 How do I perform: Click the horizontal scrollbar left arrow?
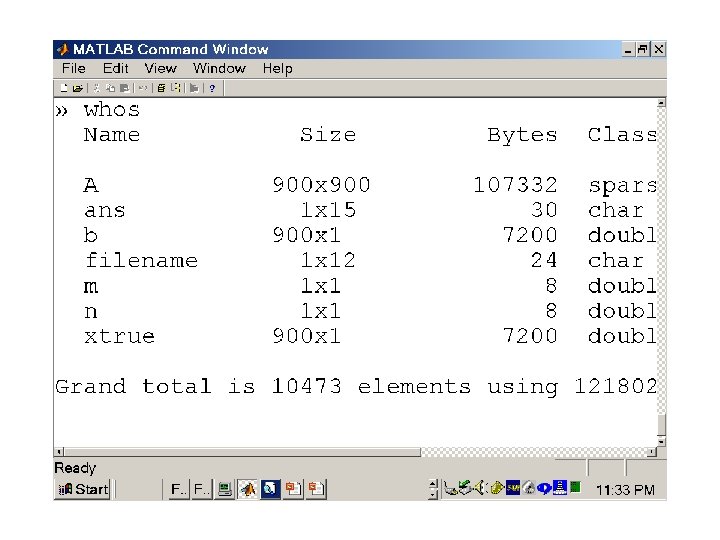(59, 452)
